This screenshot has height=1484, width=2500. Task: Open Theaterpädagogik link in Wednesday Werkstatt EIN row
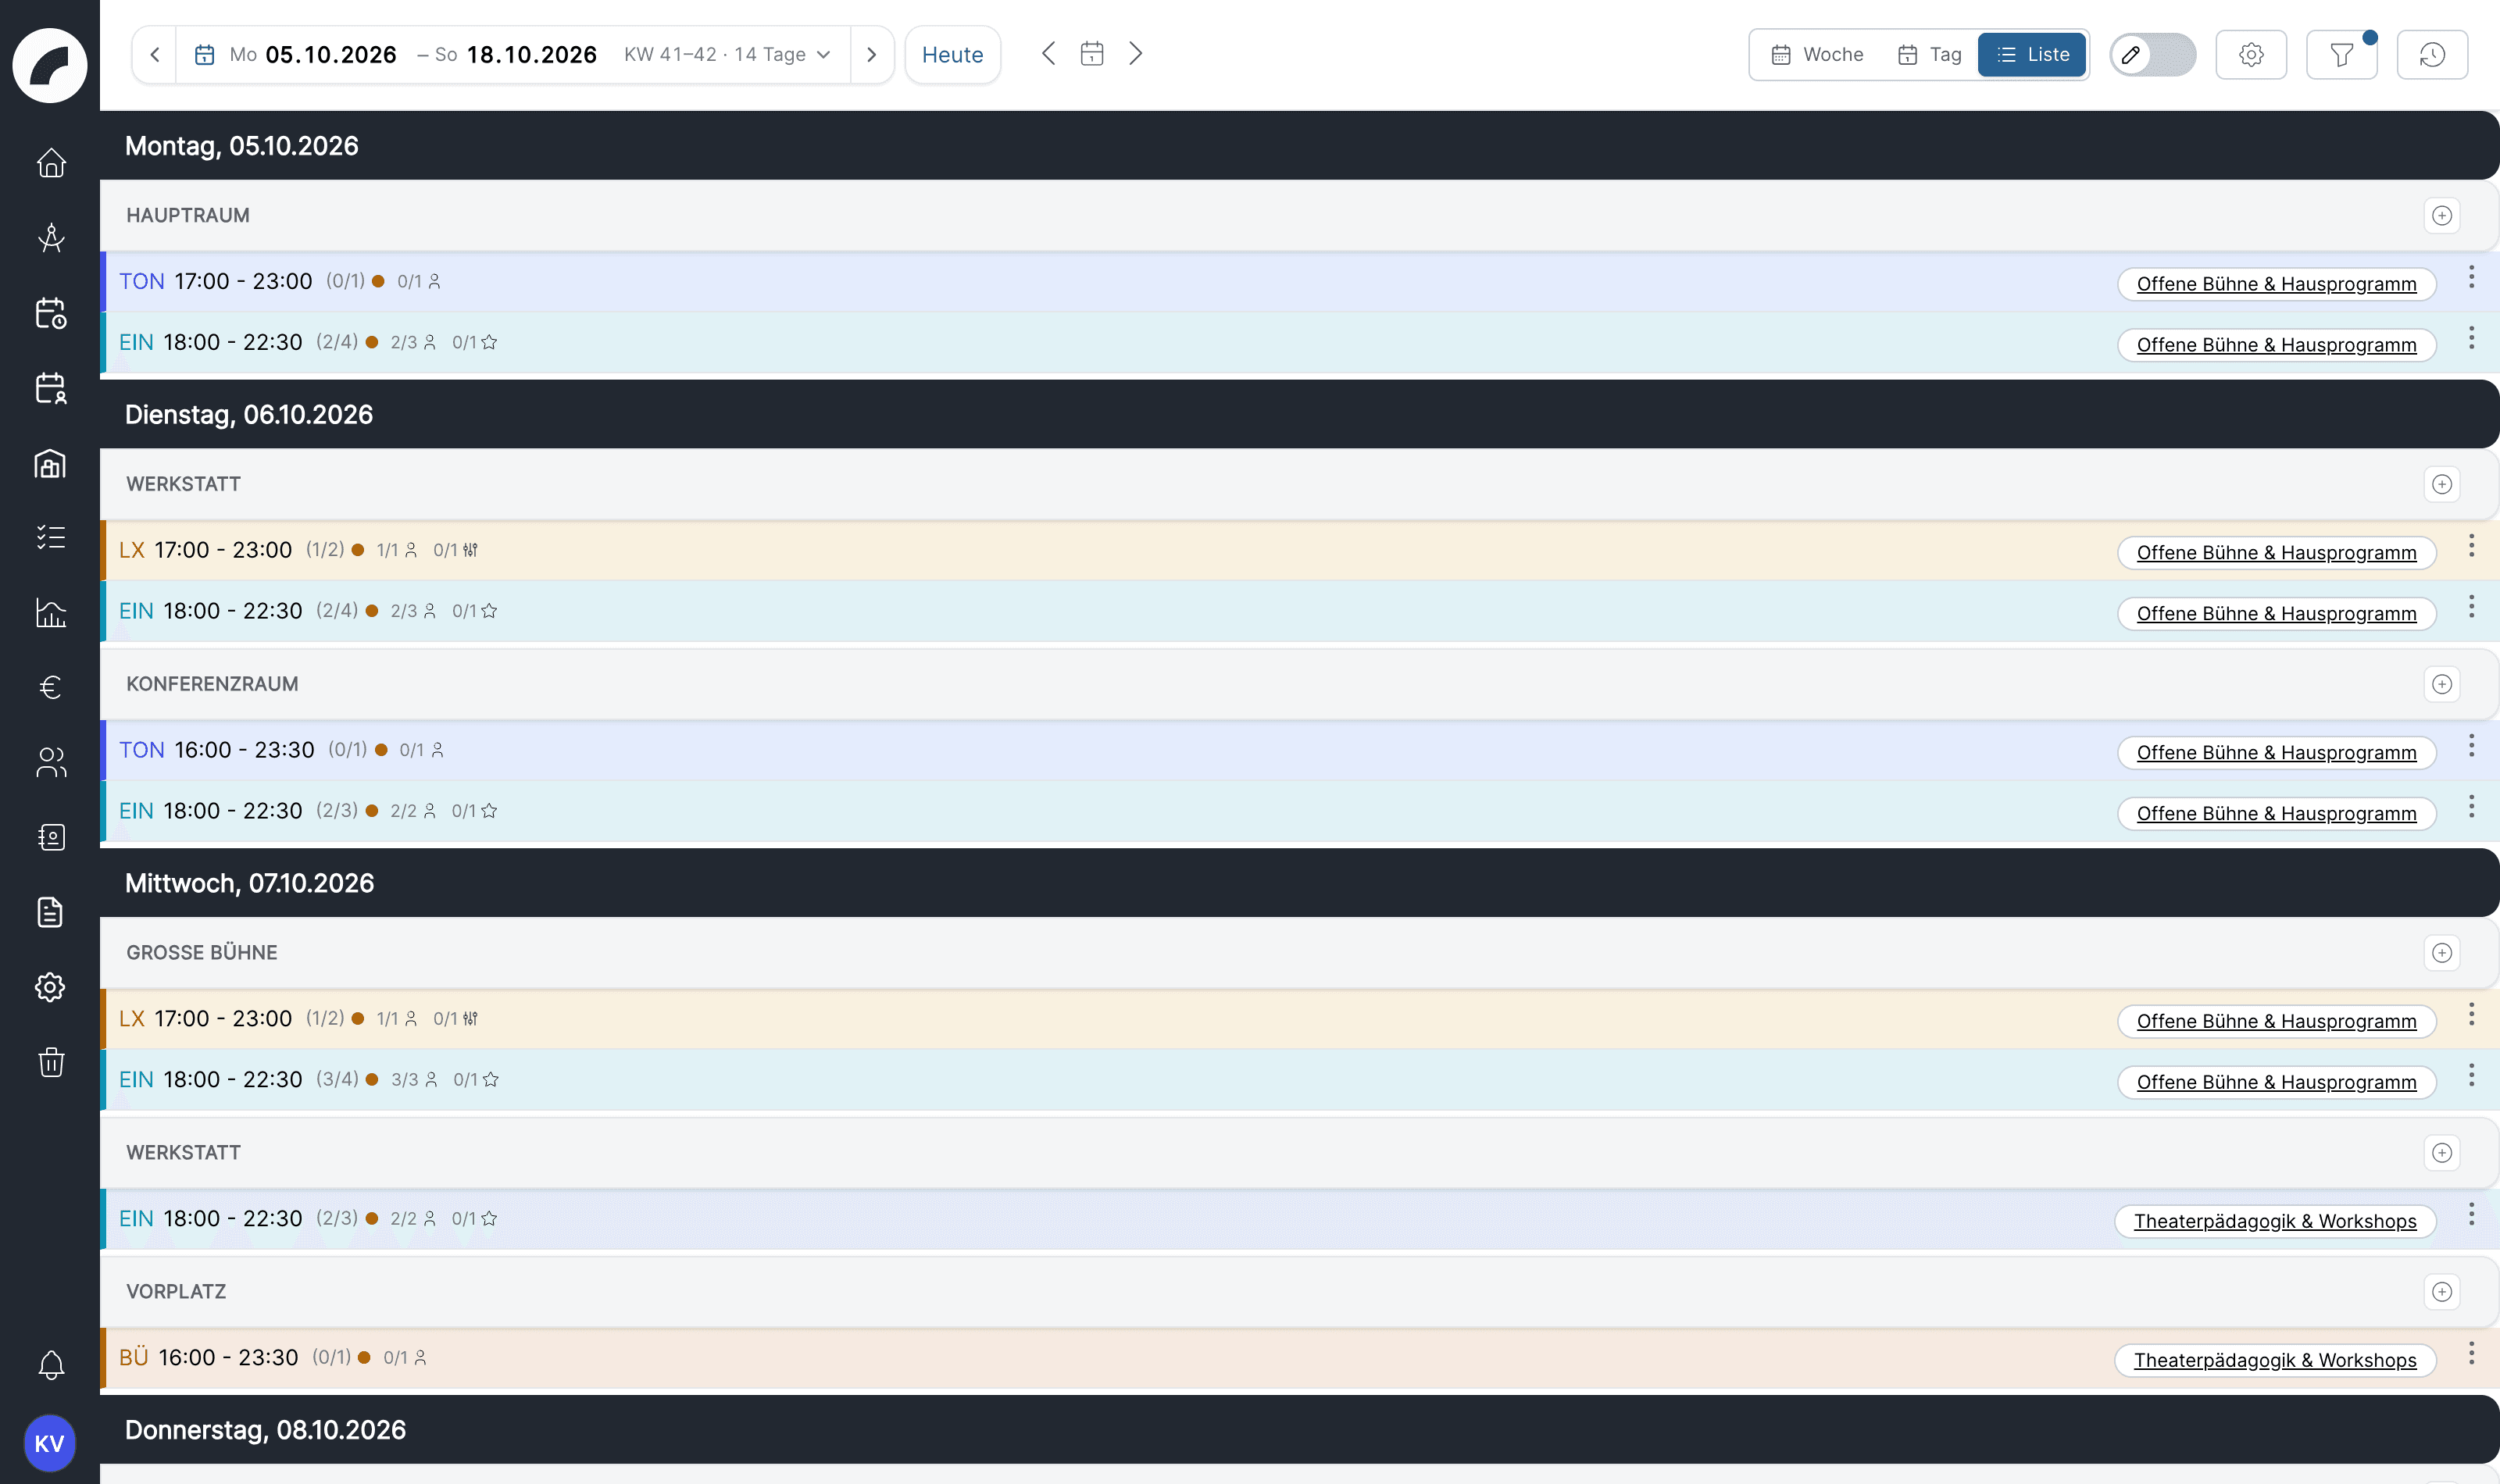[x=2275, y=1221]
